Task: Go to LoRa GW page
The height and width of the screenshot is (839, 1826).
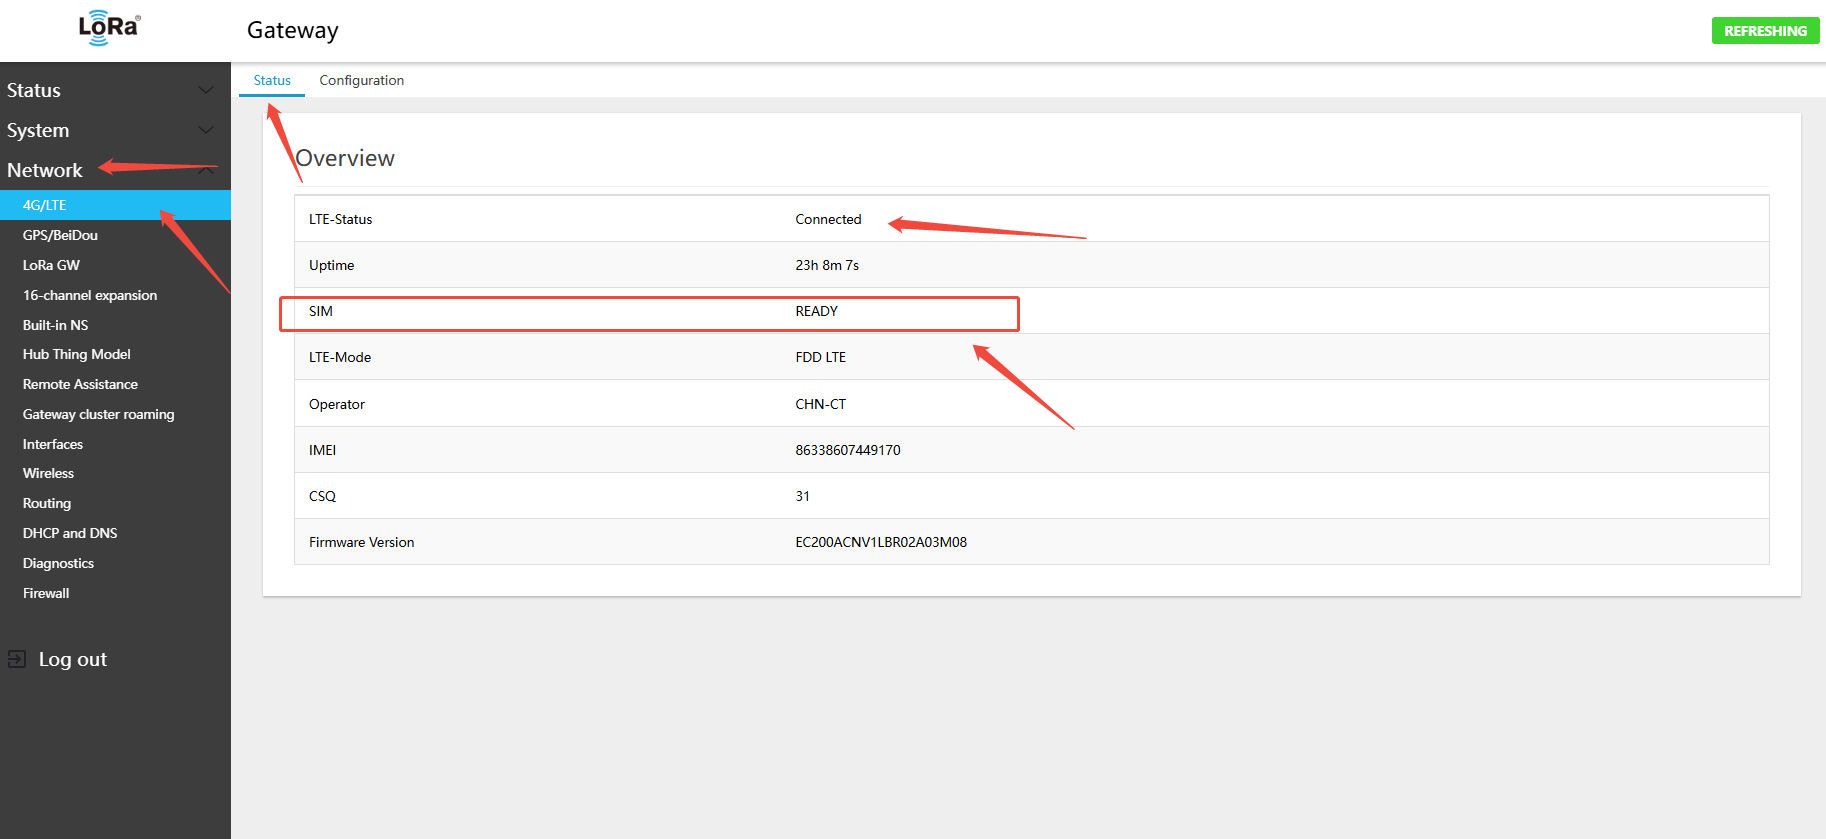Action: pos(51,265)
